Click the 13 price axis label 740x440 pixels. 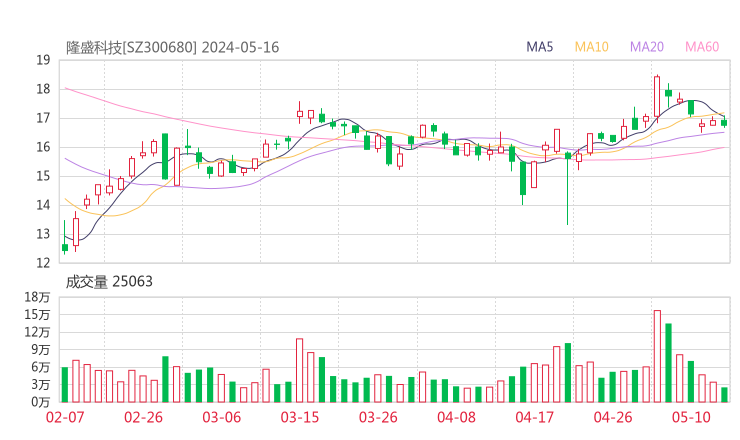(43, 234)
